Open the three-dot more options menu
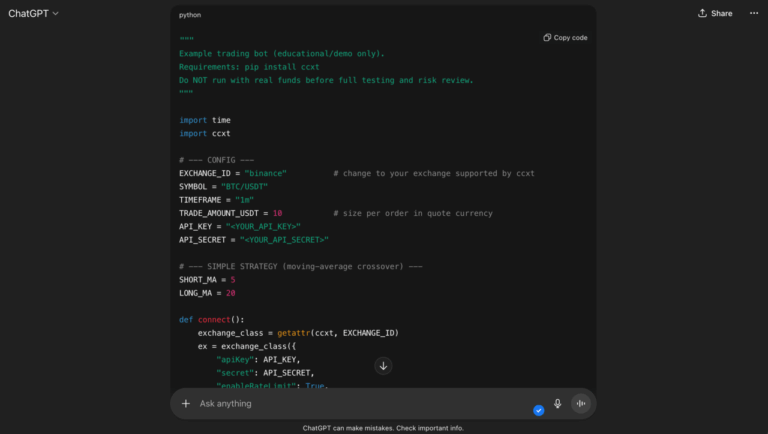This screenshot has width=768, height=434. coord(753,13)
